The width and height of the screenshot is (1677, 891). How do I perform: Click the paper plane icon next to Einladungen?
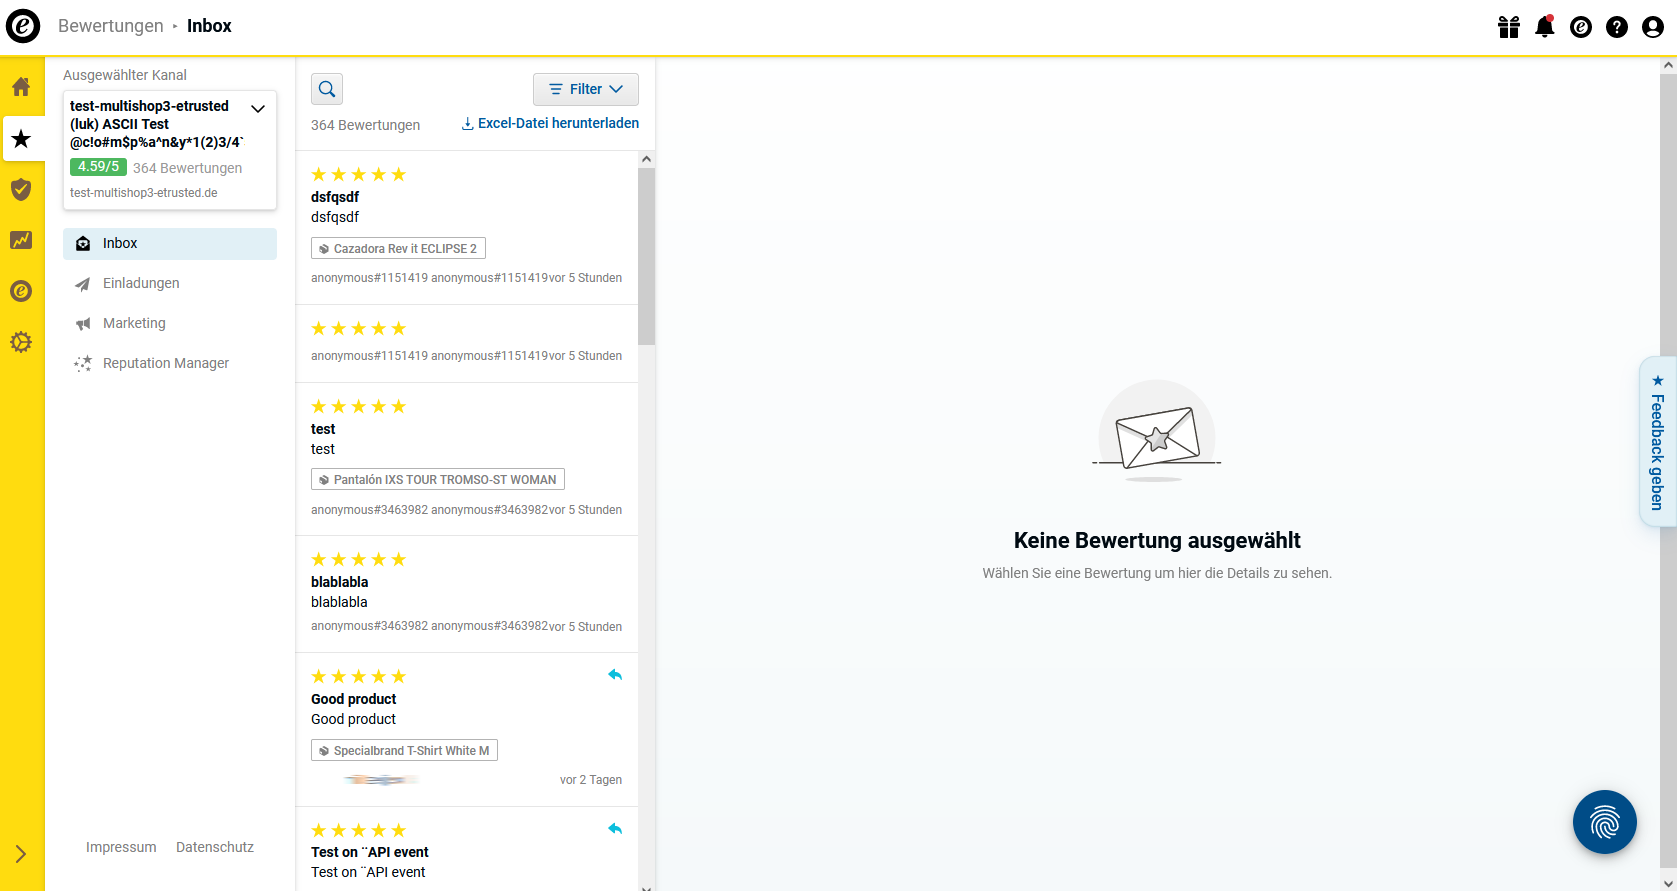[x=83, y=284]
